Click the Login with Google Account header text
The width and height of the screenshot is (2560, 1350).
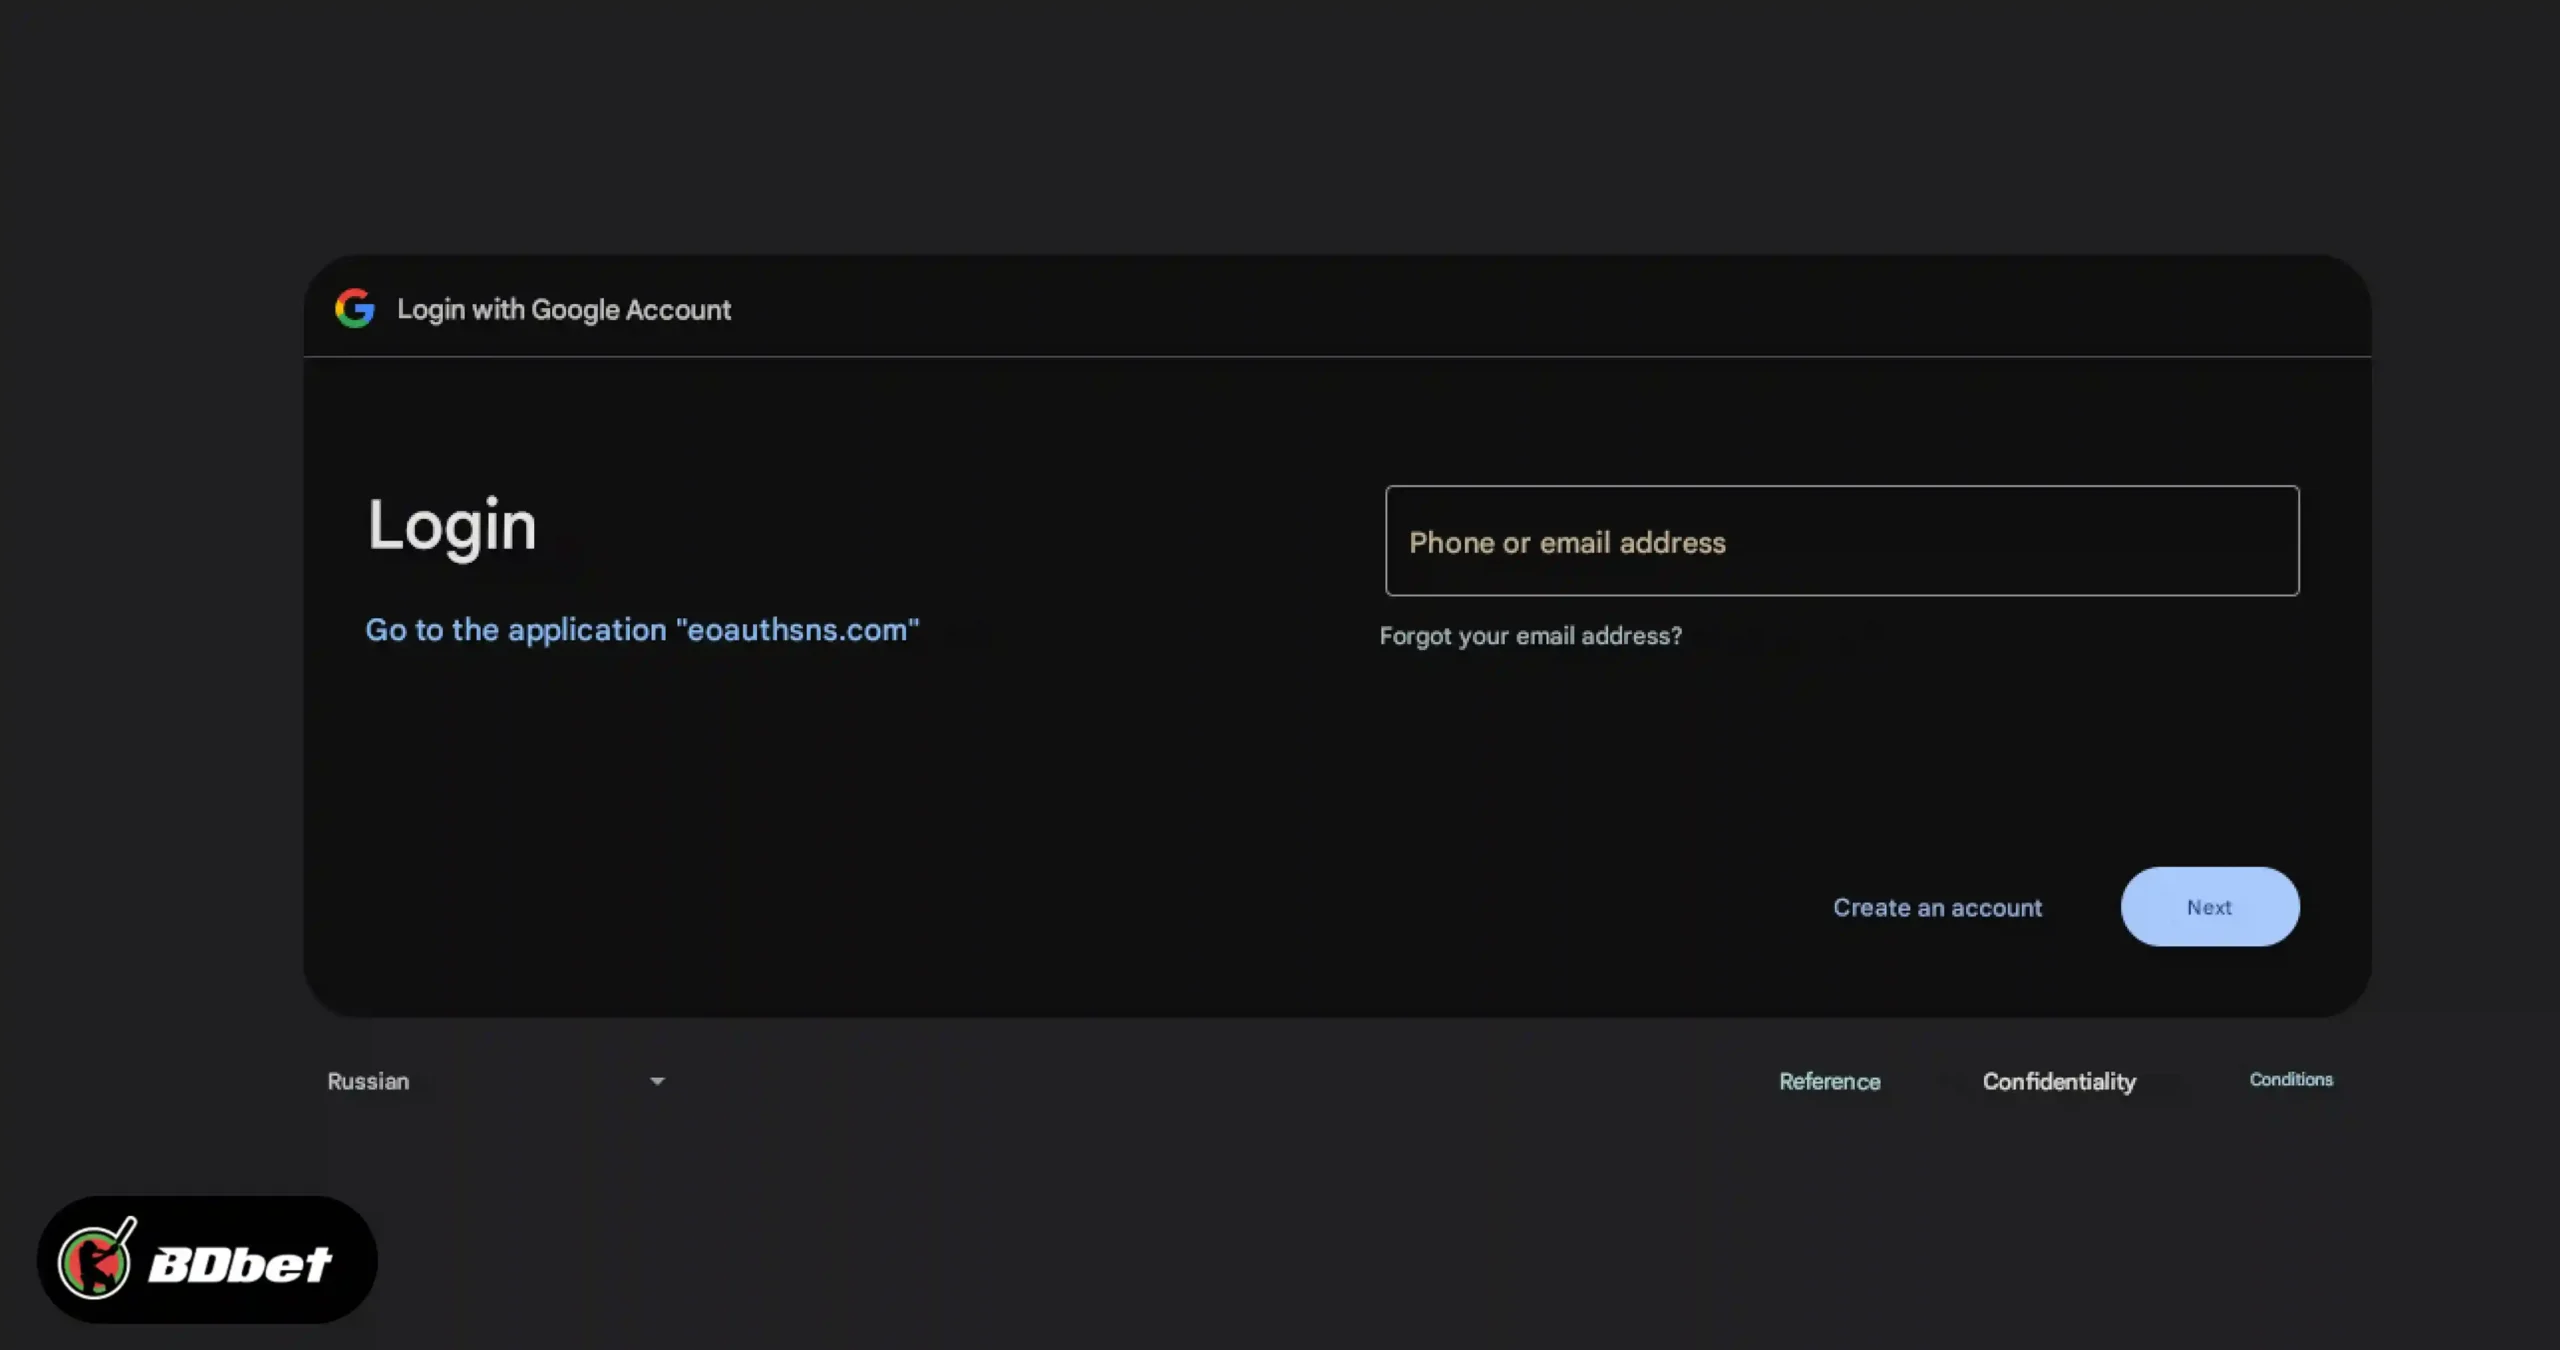(x=564, y=310)
